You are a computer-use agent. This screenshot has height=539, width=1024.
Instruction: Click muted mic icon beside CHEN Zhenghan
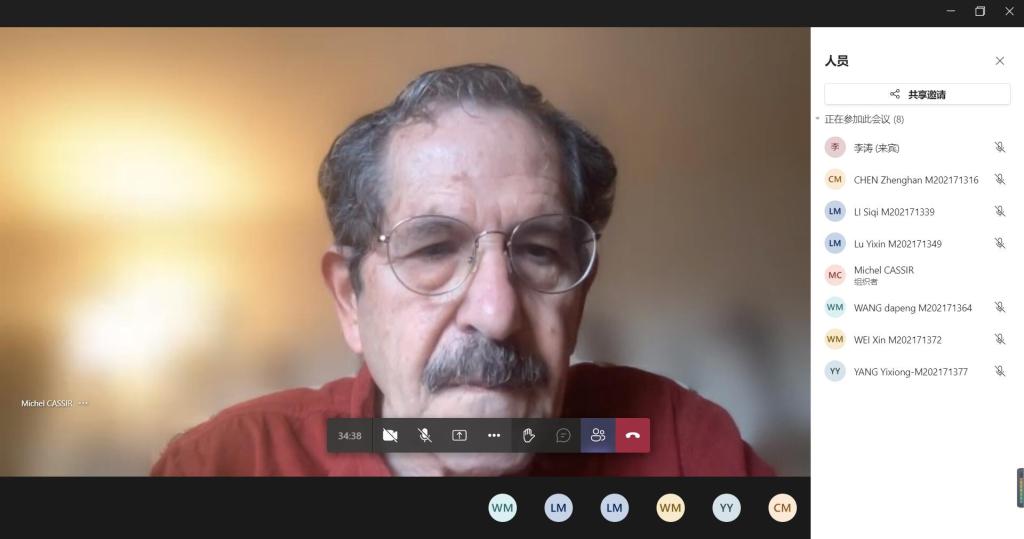click(999, 179)
